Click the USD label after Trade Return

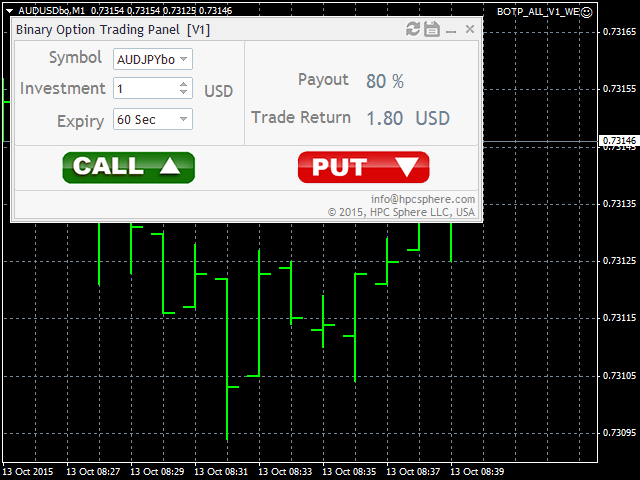433,118
